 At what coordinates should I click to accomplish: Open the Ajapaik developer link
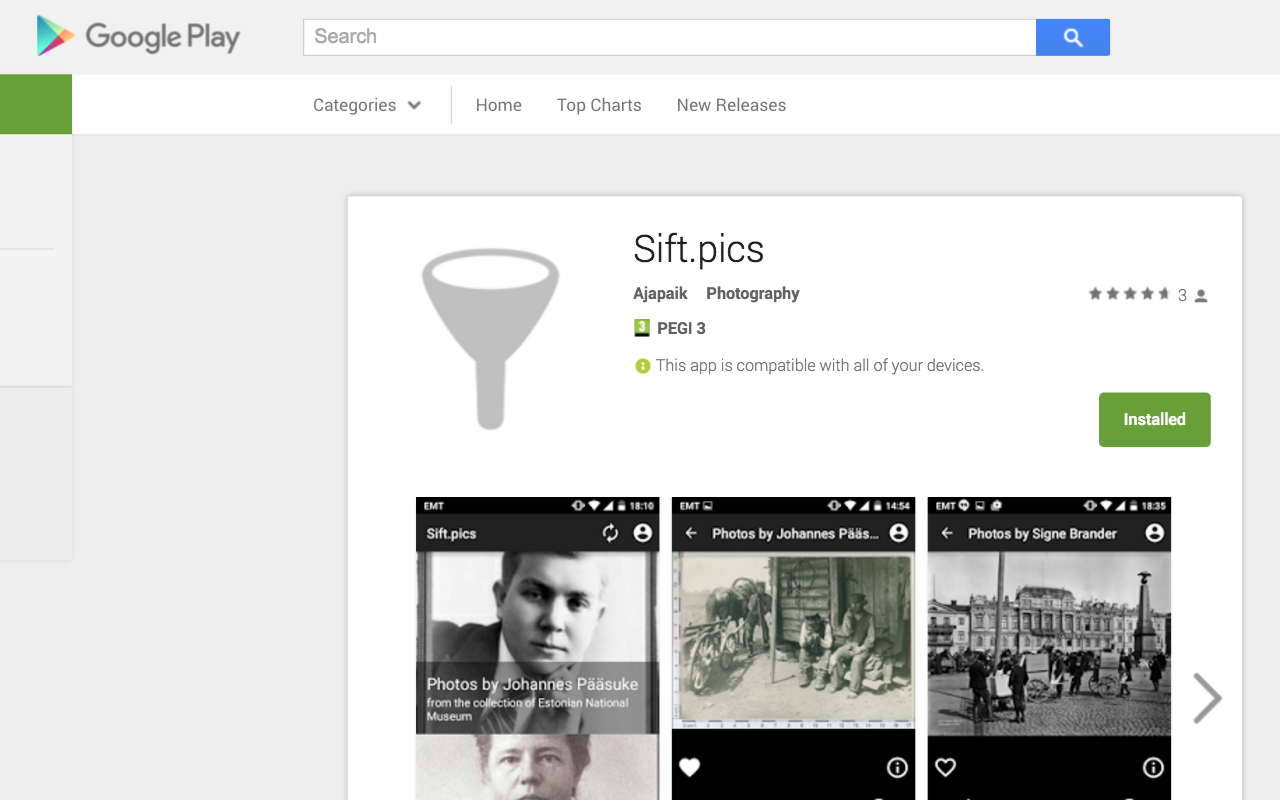pyautogui.click(x=660, y=293)
